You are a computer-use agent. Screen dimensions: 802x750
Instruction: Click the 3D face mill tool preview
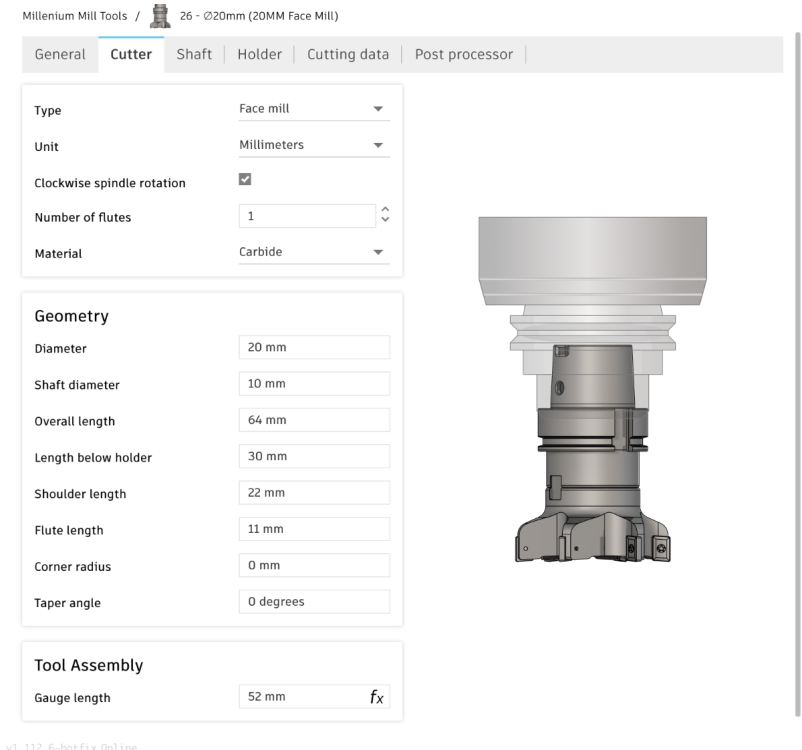point(592,389)
